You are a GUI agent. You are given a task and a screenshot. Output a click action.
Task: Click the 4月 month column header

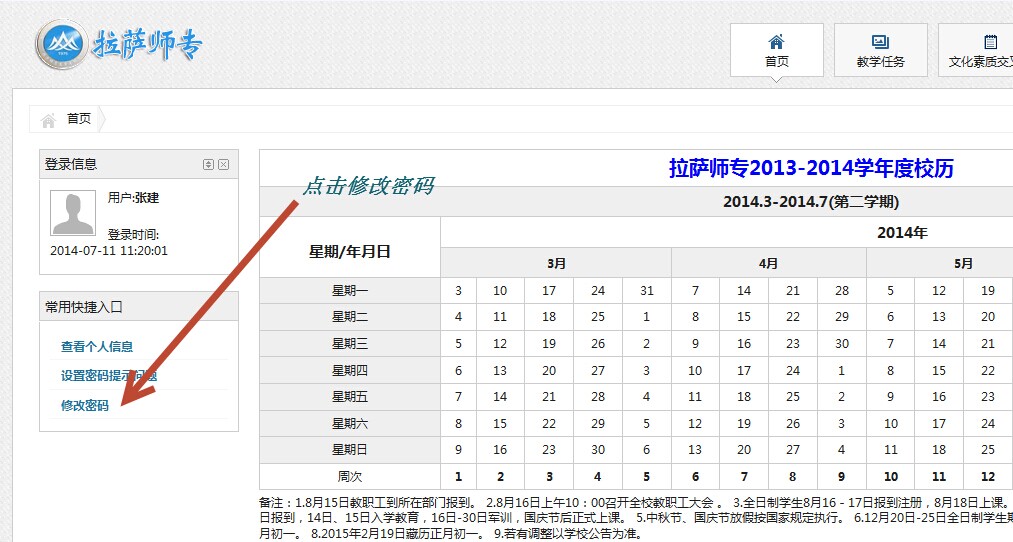point(768,264)
